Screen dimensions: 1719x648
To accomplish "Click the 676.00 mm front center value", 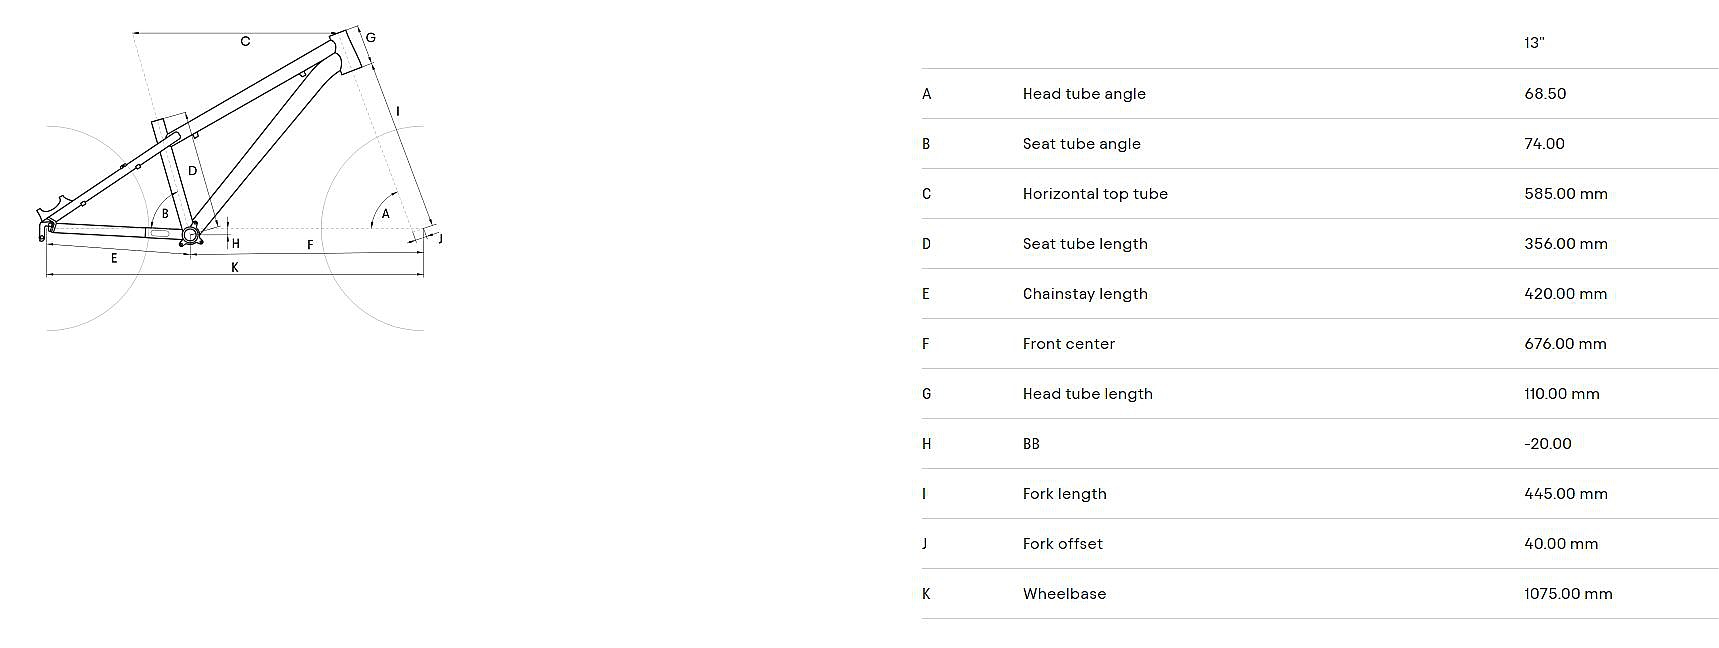I will pos(1565,344).
